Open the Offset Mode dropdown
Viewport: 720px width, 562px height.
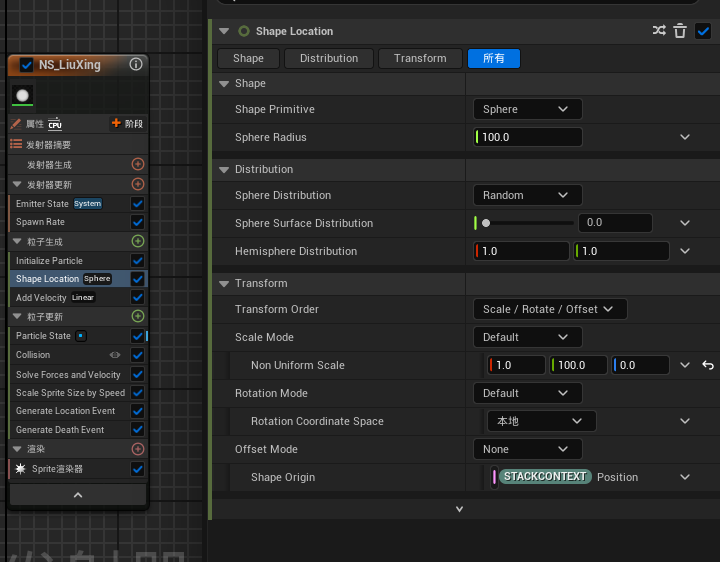pyautogui.click(x=528, y=449)
